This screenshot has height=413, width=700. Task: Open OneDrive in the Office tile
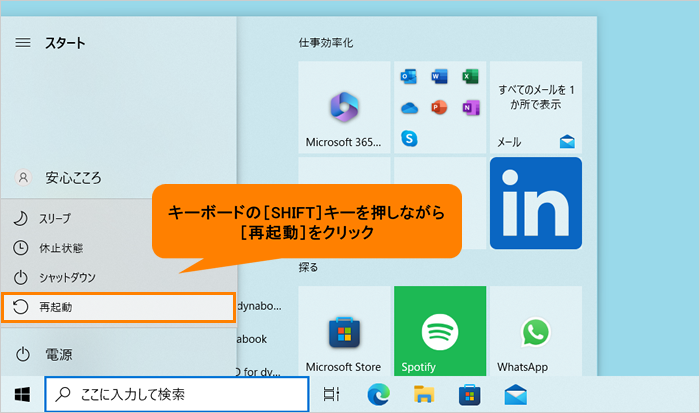pos(409,108)
